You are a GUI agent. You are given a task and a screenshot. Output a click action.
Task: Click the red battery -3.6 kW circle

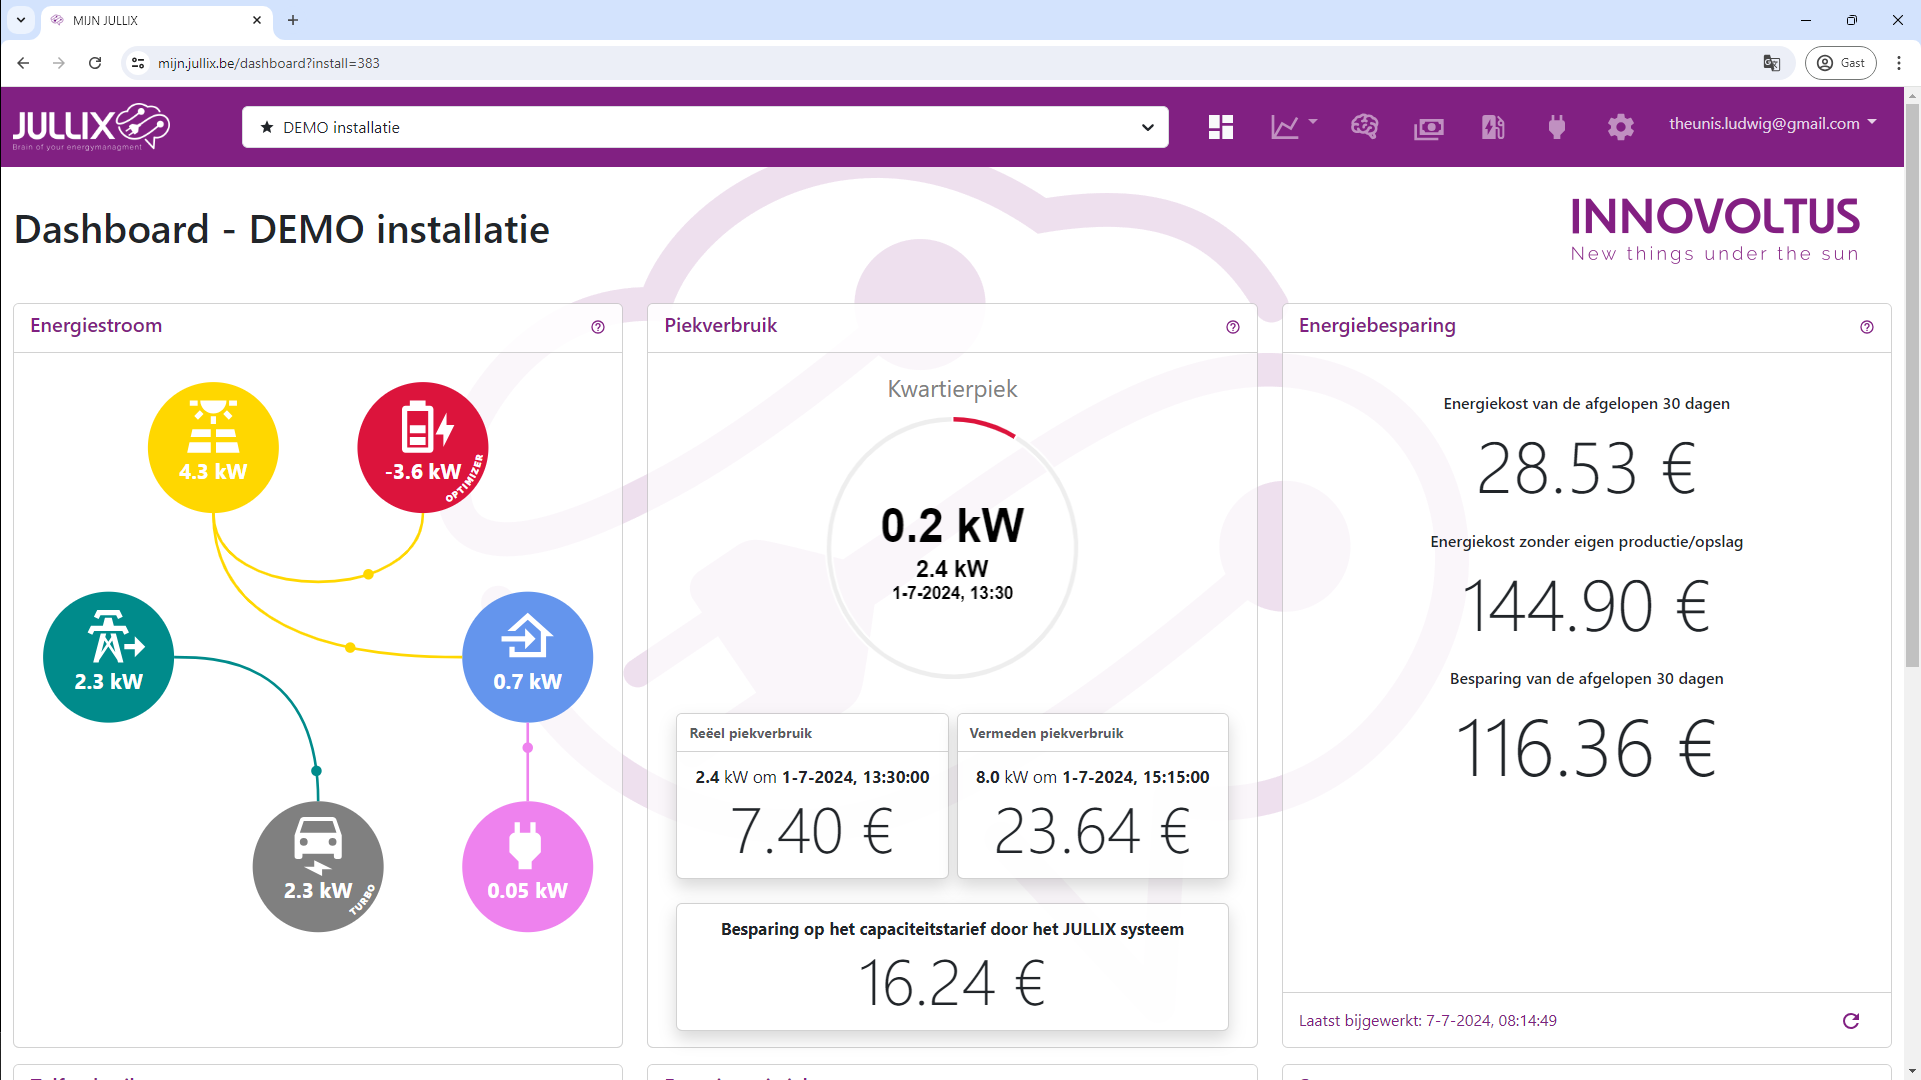pyautogui.click(x=423, y=447)
